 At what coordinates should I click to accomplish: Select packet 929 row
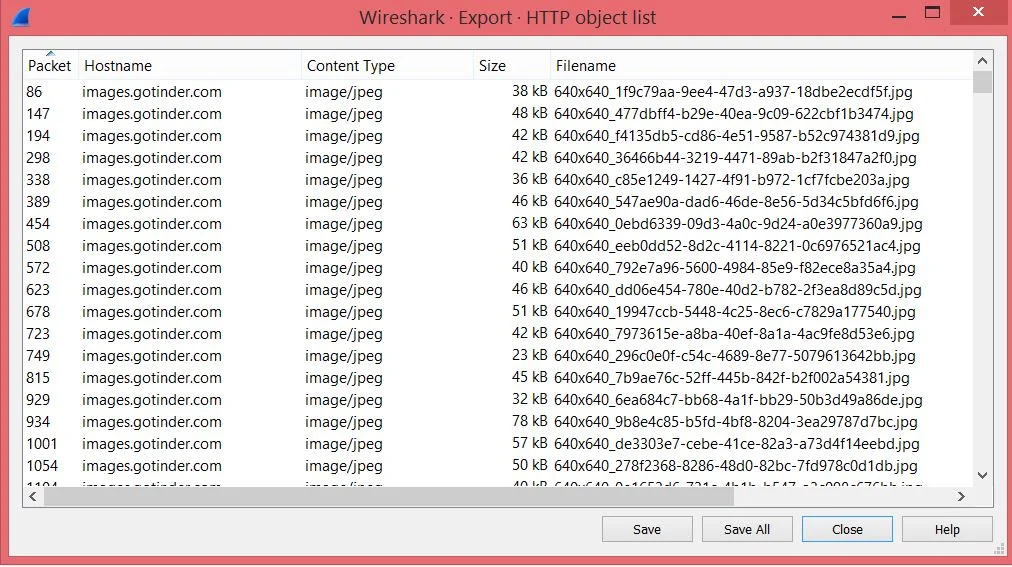tap(497, 399)
